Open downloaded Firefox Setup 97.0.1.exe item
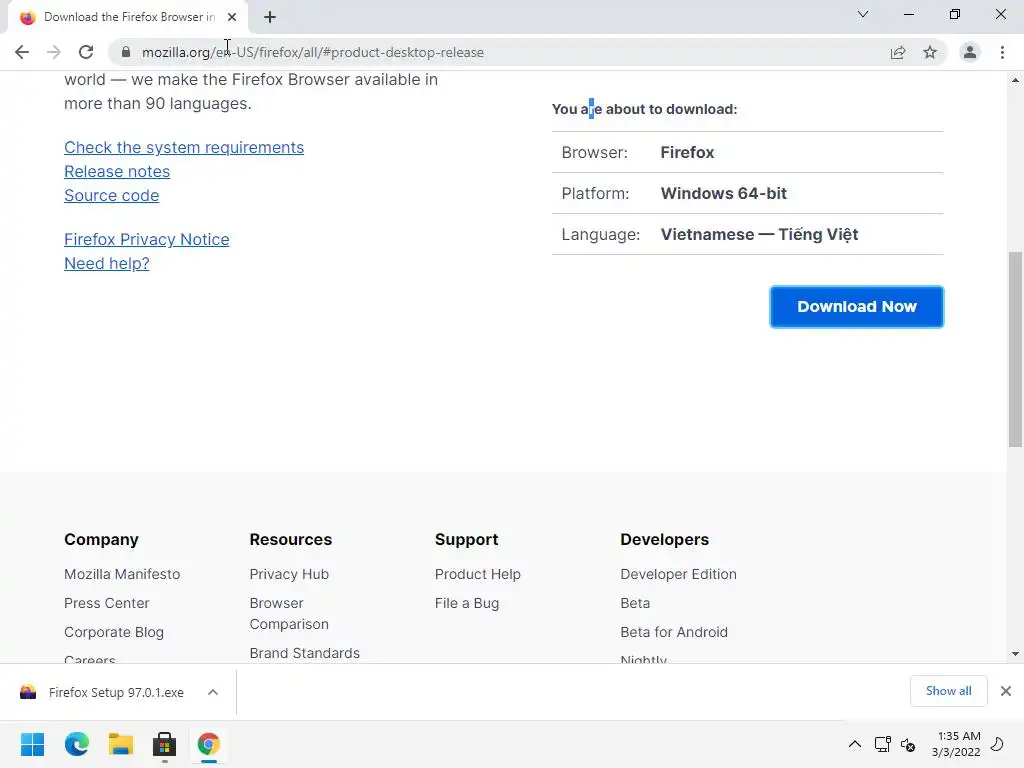This screenshot has width=1024, height=768. 116,692
